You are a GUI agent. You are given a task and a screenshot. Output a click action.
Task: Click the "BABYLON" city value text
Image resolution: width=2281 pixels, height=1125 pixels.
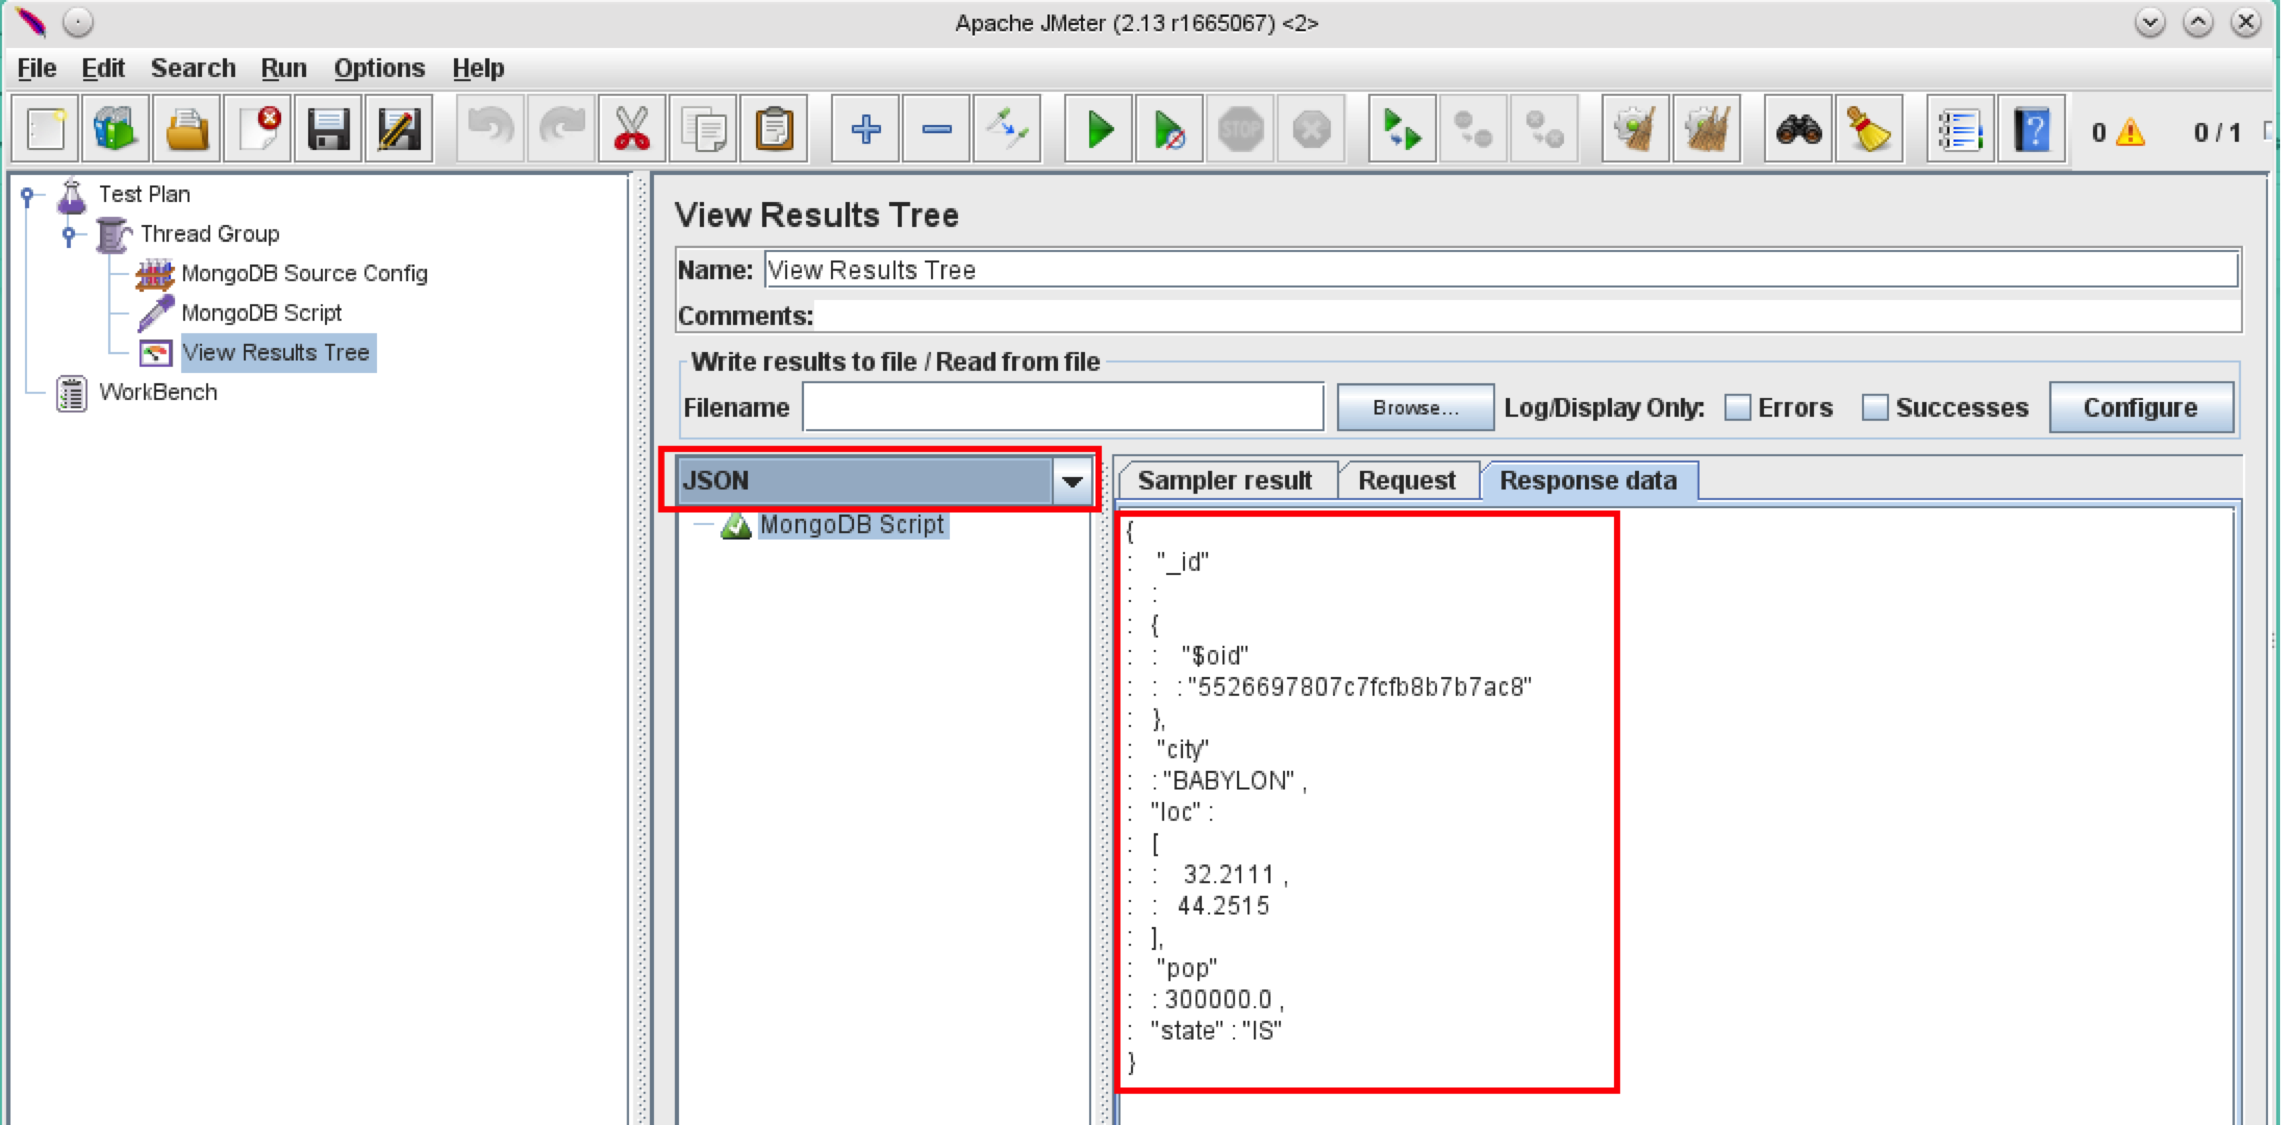click(1229, 781)
